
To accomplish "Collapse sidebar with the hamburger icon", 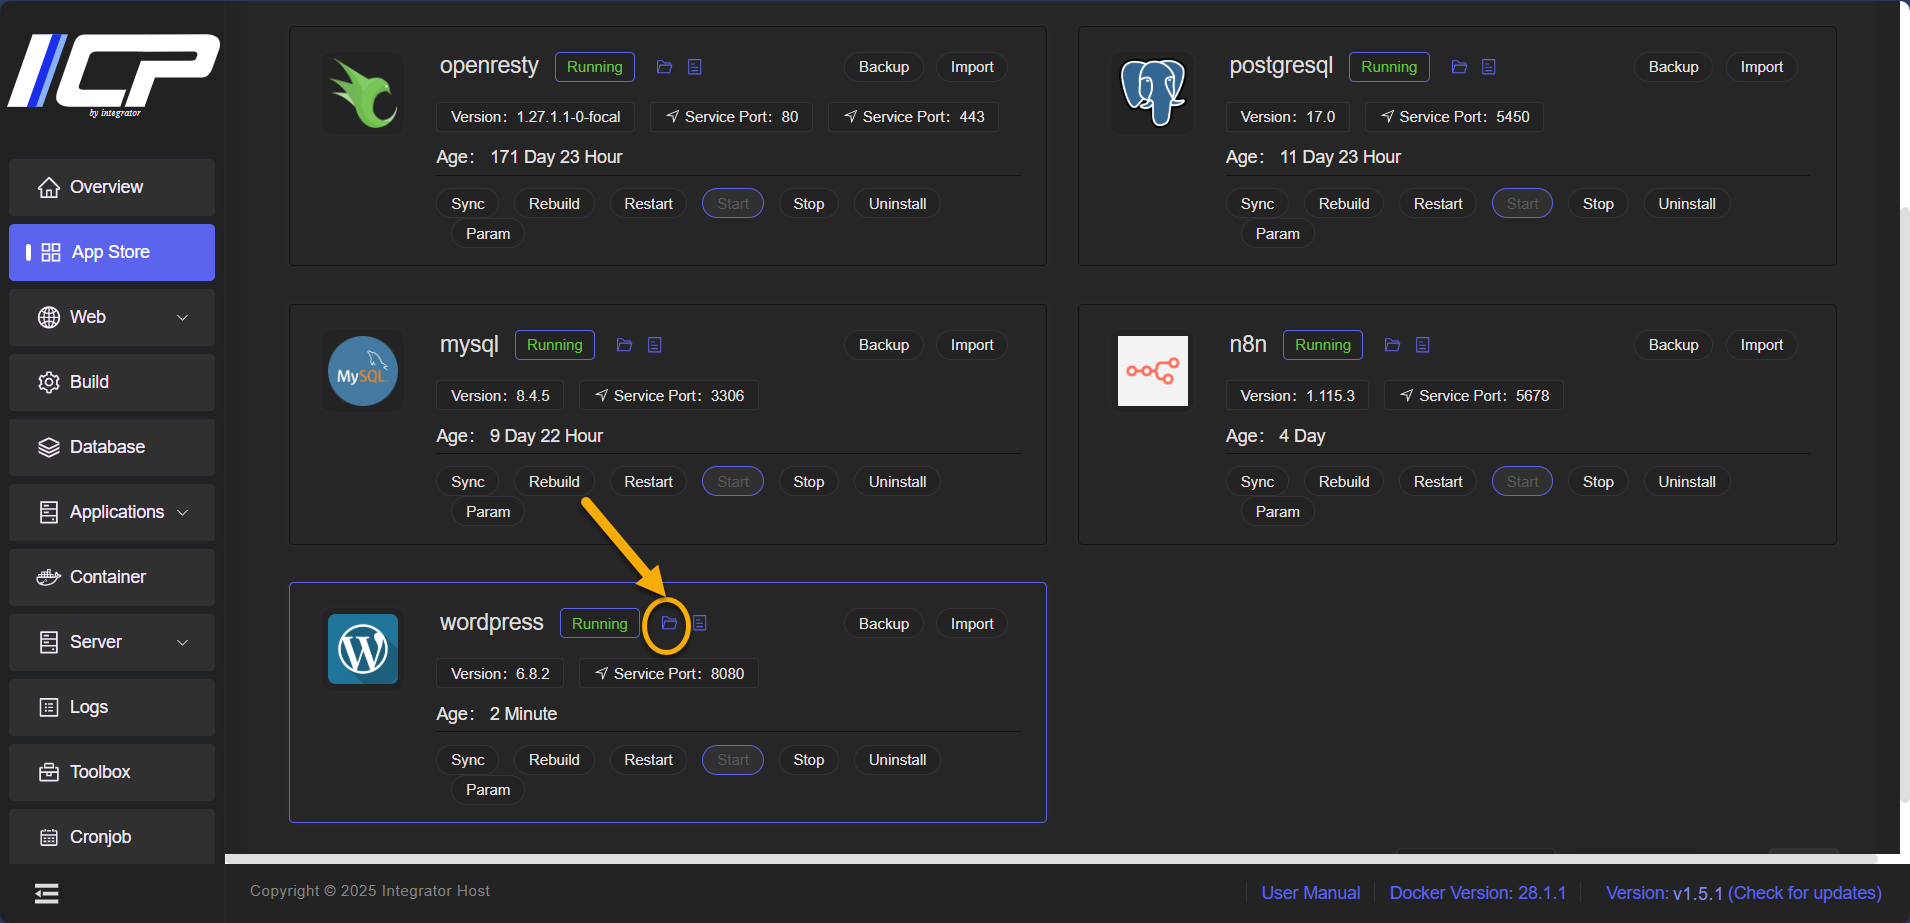I will click(47, 893).
